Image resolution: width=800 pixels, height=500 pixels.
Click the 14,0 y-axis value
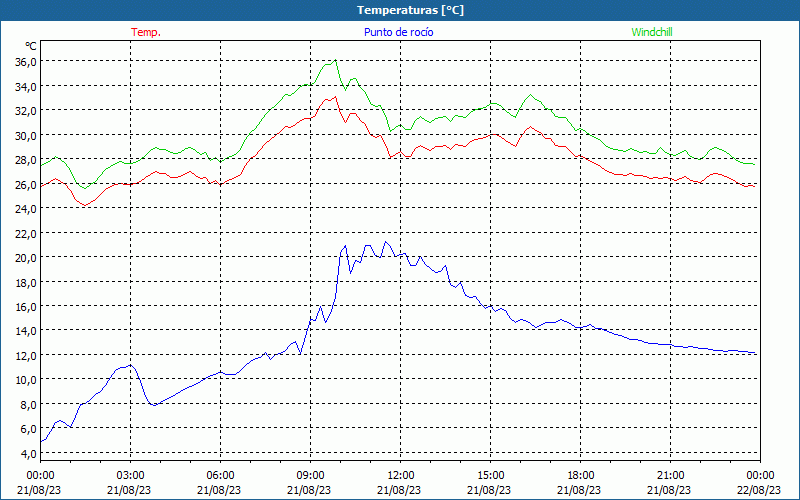click(26, 331)
